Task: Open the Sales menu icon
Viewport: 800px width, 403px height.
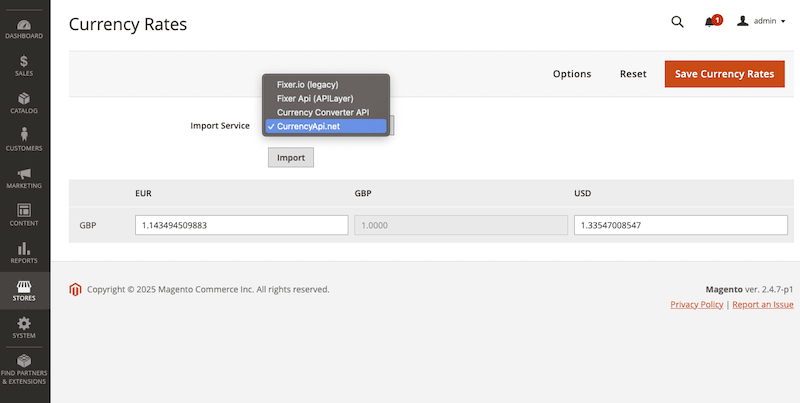Action: click(x=24, y=66)
